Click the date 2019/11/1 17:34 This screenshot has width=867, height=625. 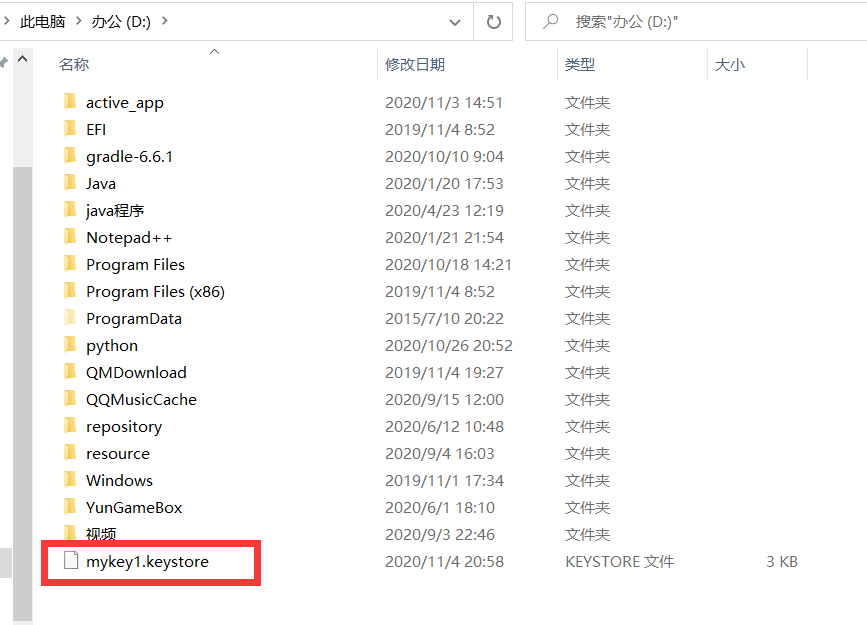pos(445,481)
